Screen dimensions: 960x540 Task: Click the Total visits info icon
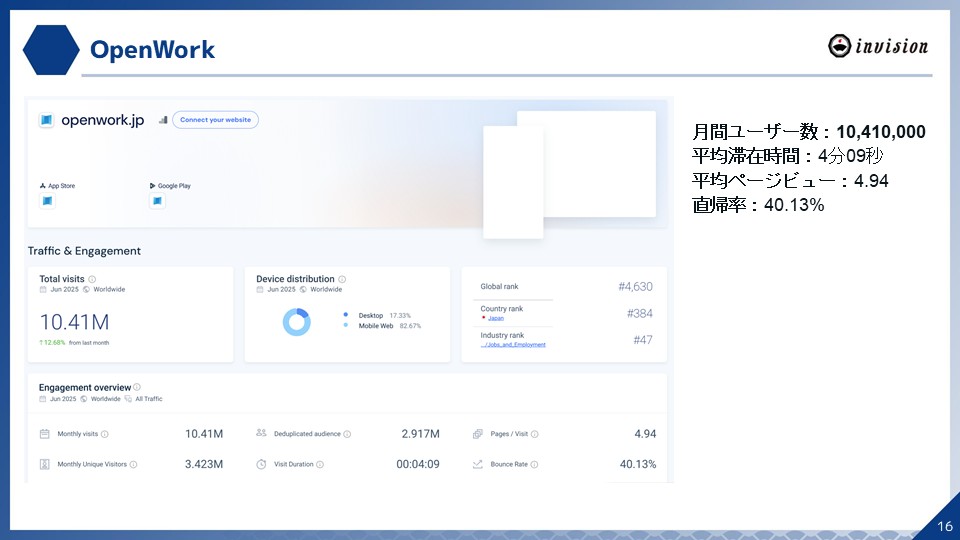[x=92, y=279]
